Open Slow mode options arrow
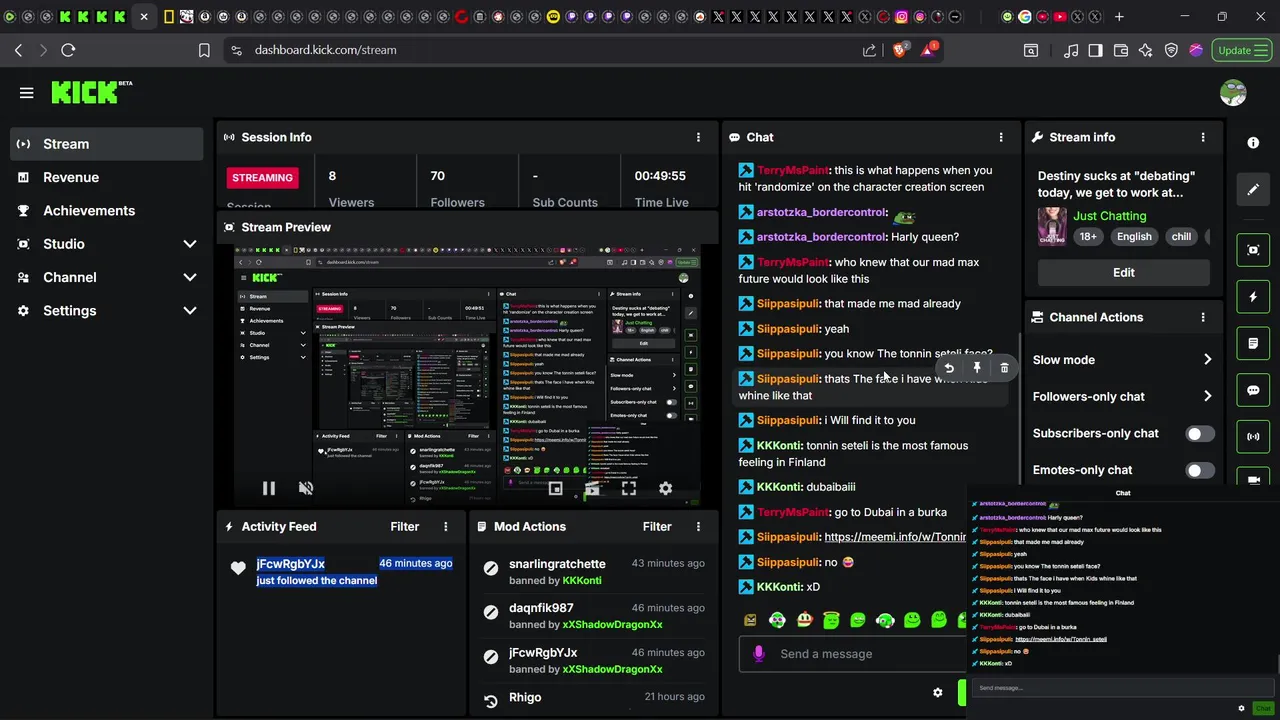 click(x=1207, y=360)
